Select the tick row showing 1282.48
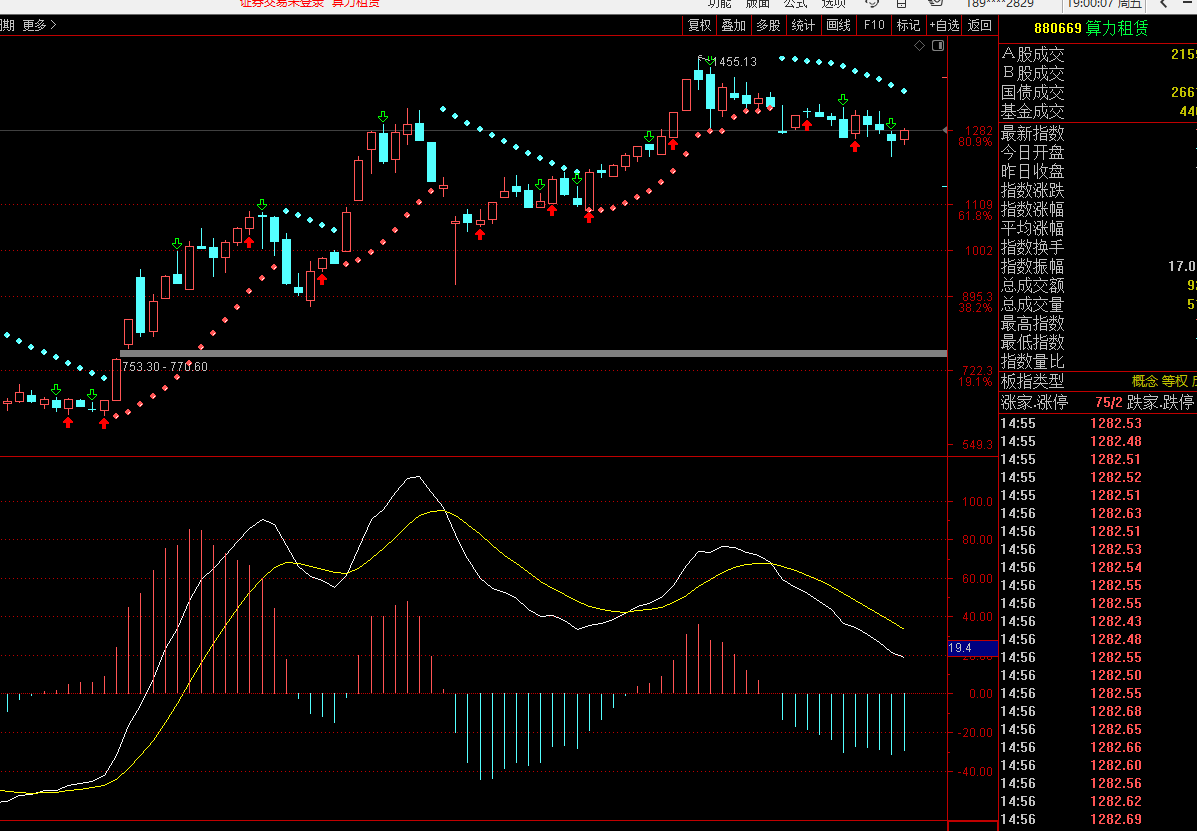 point(1098,442)
